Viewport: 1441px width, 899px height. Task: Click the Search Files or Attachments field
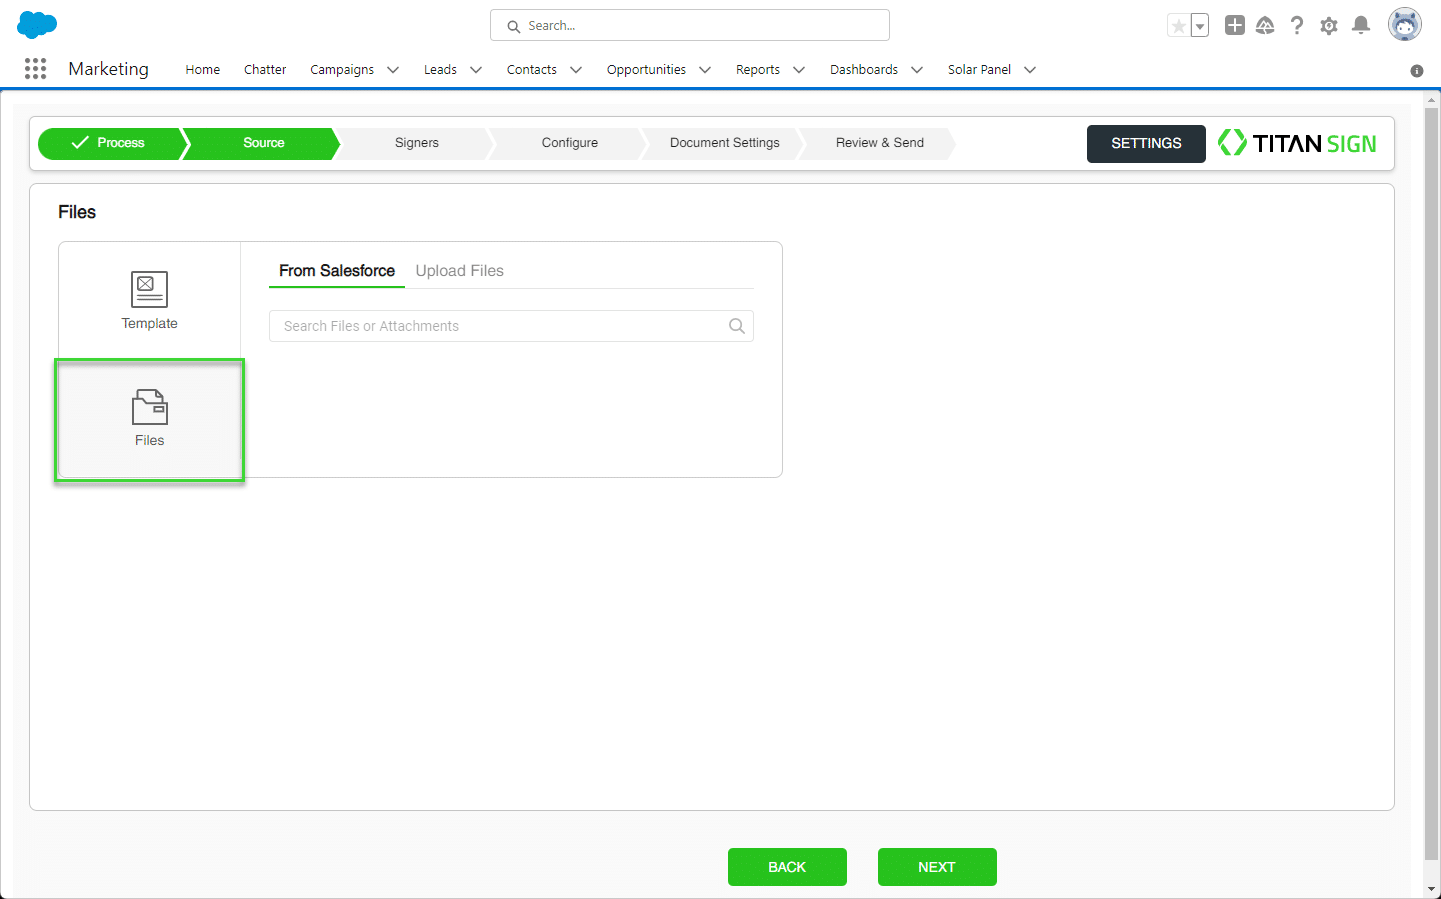[x=511, y=326]
